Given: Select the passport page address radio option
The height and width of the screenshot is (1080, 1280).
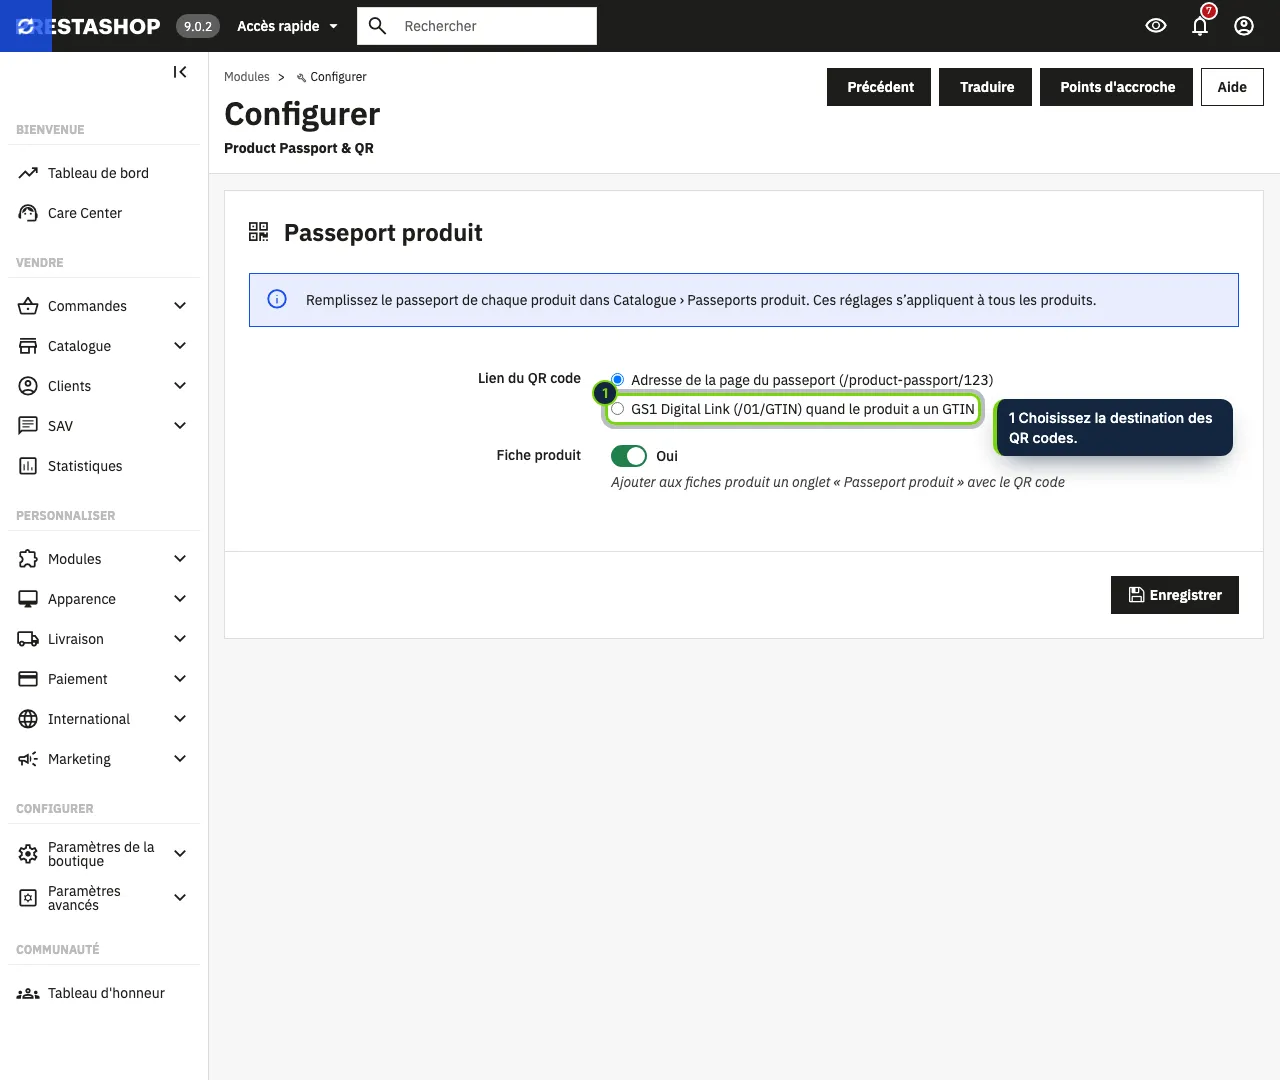Looking at the screenshot, I should tap(618, 380).
